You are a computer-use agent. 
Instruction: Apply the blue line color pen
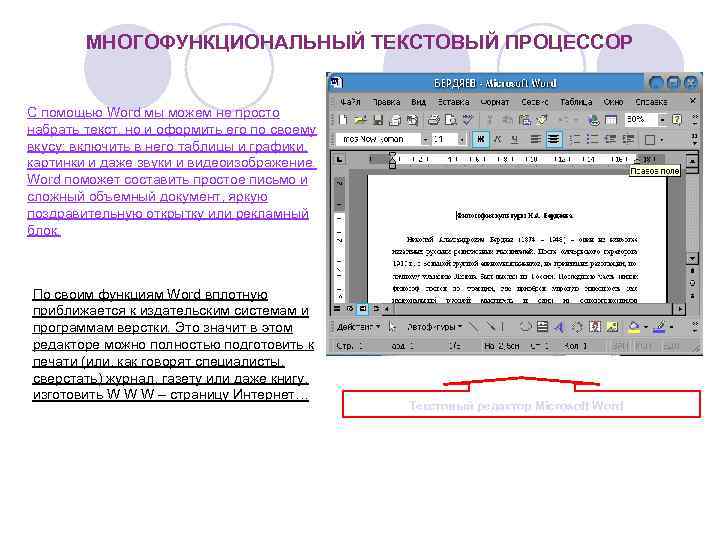pyautogui.click(x=660, y=326)
